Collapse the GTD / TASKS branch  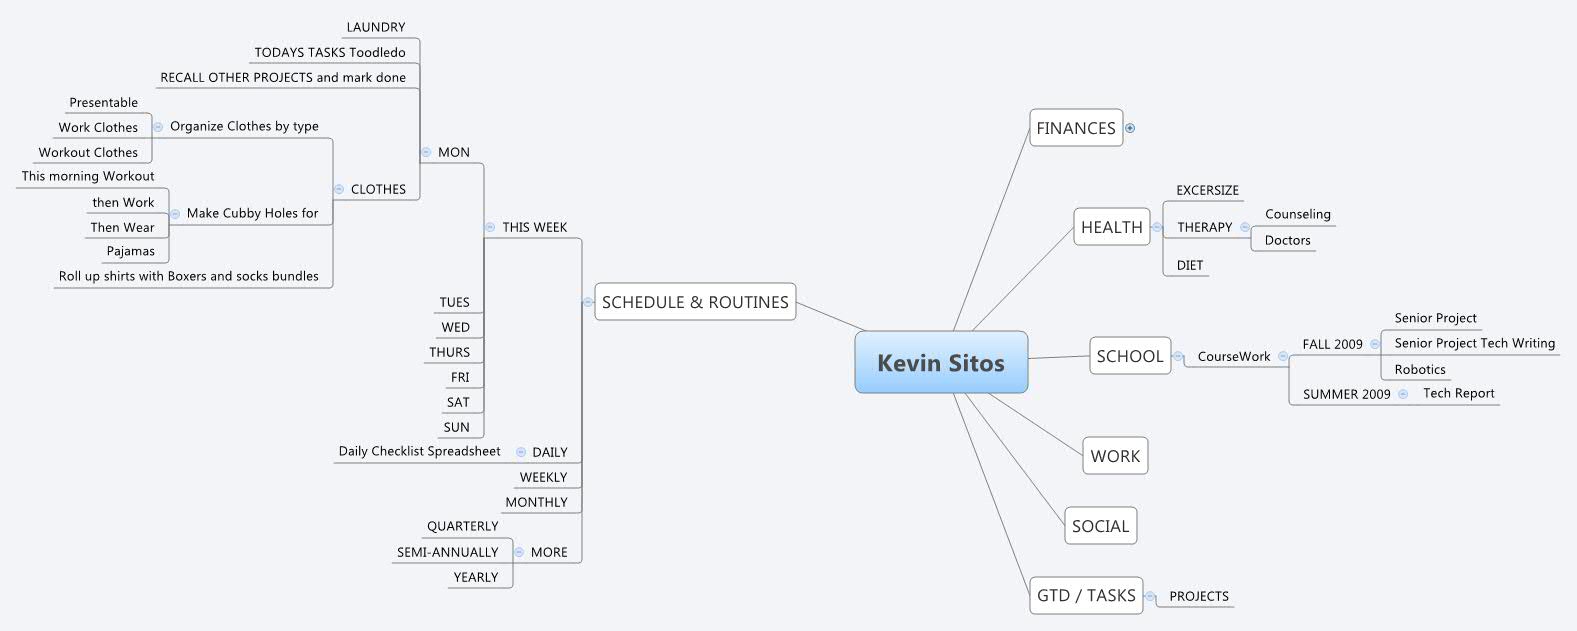point(1150,596)
